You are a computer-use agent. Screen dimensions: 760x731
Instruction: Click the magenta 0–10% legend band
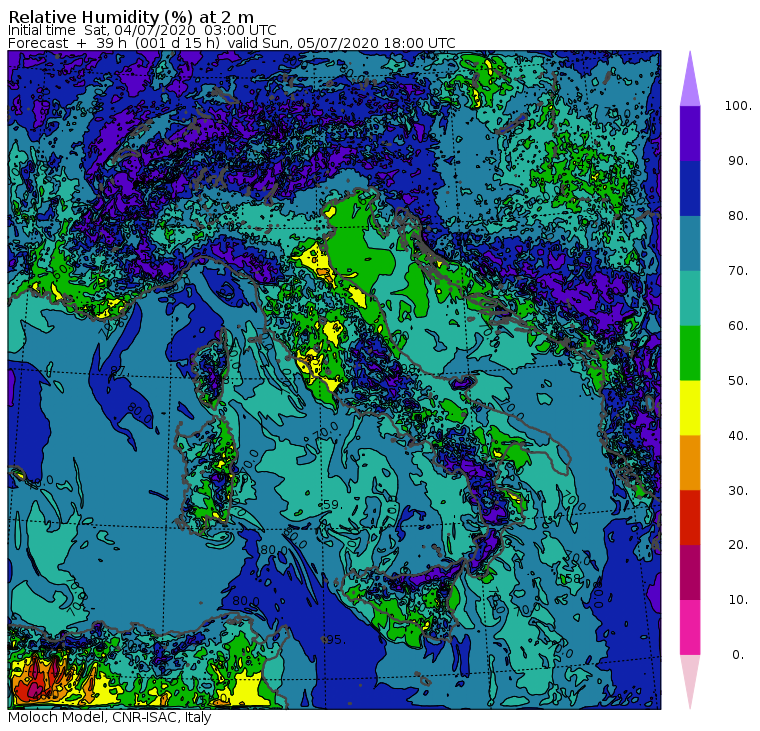[x=690, y=627]
